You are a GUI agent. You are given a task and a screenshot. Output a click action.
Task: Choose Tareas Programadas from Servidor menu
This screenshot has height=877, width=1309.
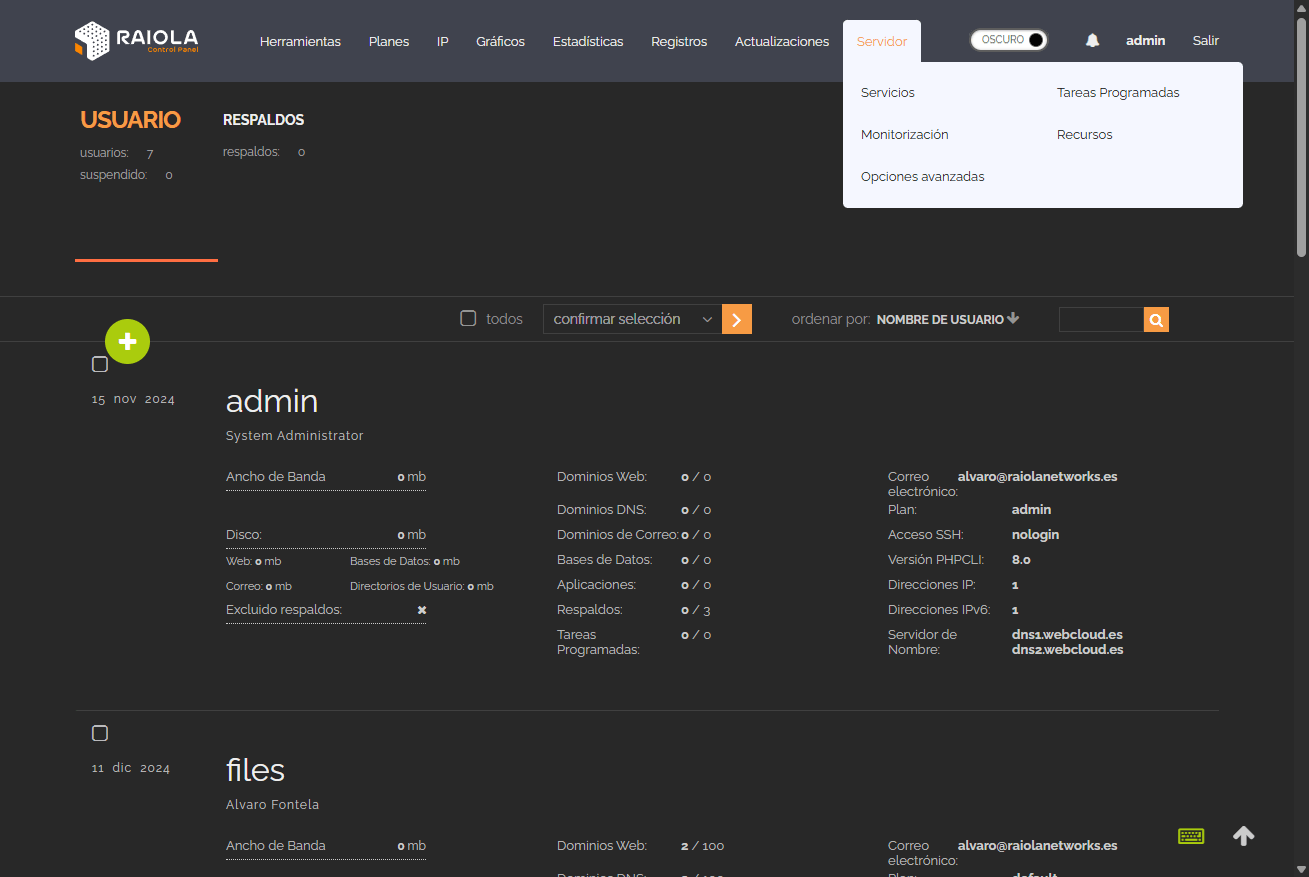pyautogui.click(x=1118, y=92)
